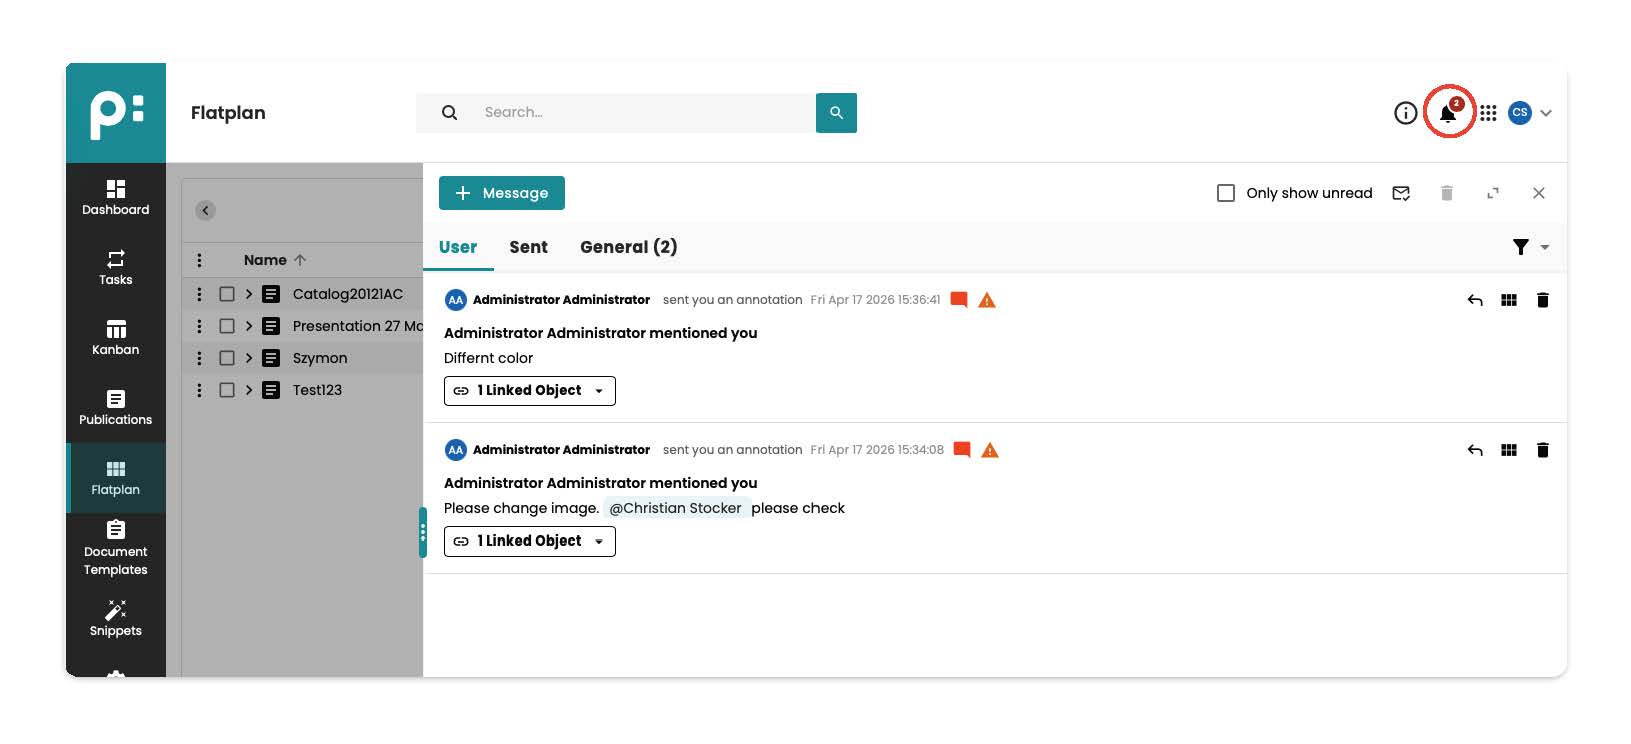Click the Differnt color message text
This screenshot has height=744, width=1631.
click(488, 358)
